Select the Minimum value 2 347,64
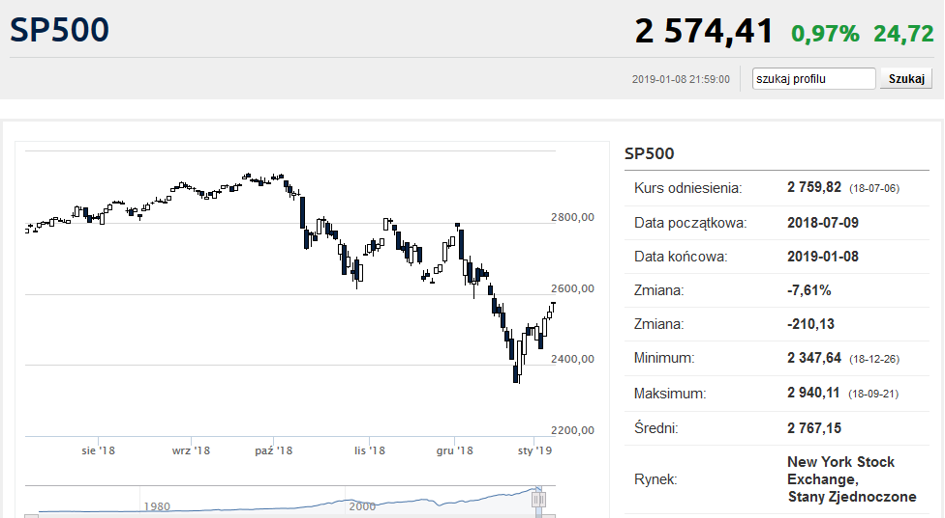The width and height of the screenshot is (945, 518). click(x=814, y=358)
